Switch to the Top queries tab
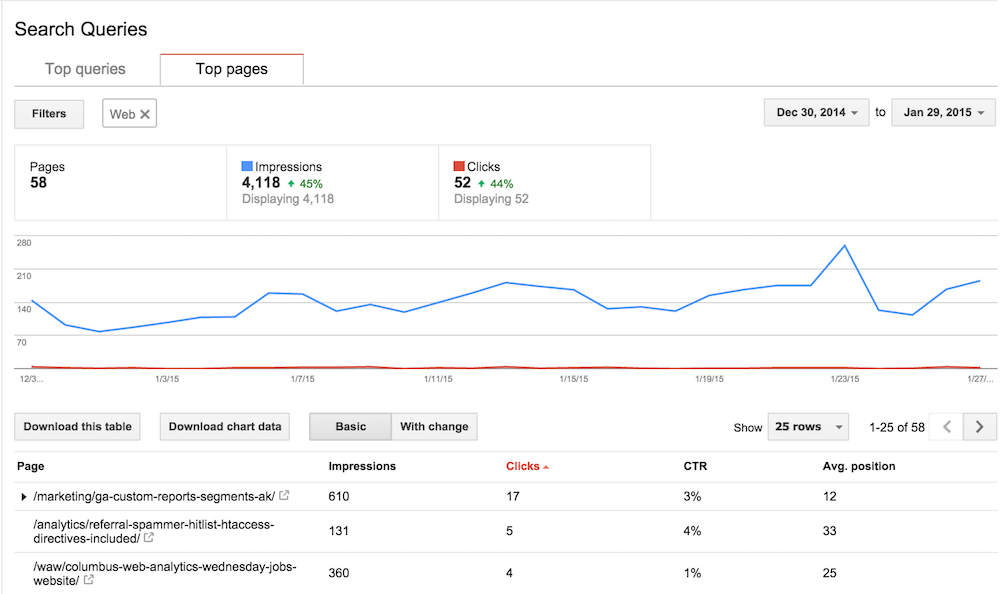The width and height of the screenshot is (1000, 594). tap(85, 69)
